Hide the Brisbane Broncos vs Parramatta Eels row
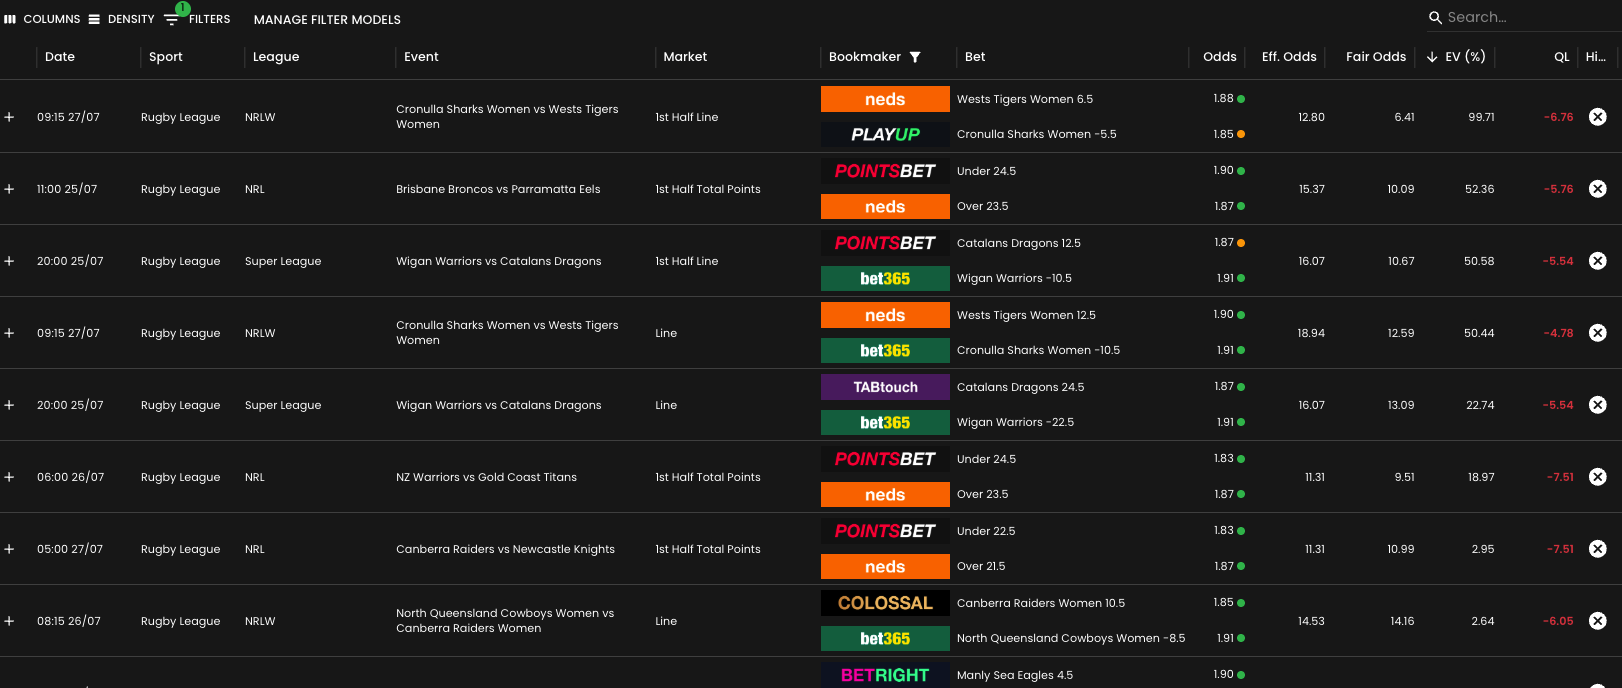This screenshot has width=1622, height=688. click(x=1598, y=189)
